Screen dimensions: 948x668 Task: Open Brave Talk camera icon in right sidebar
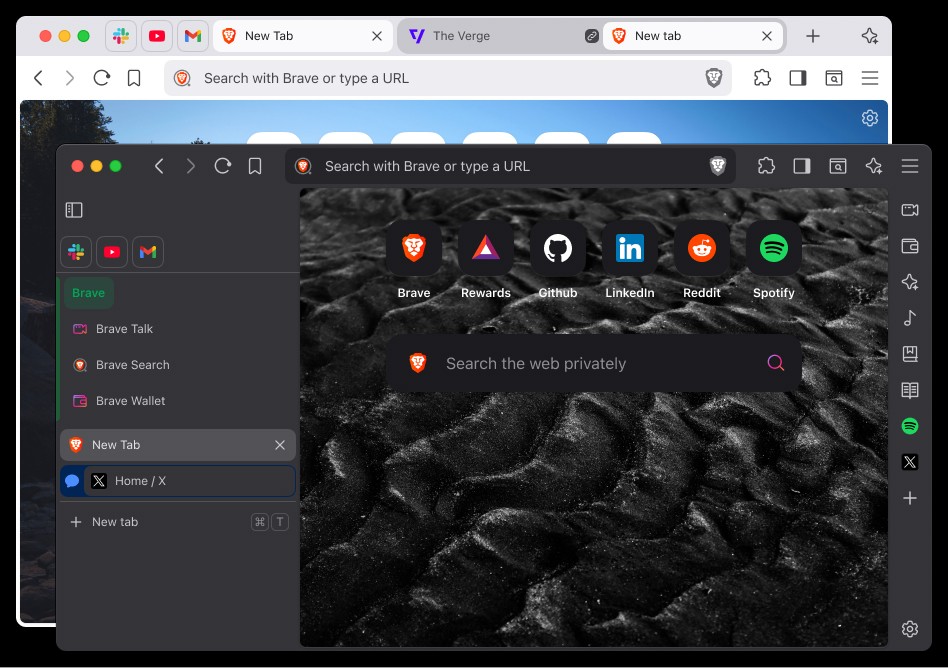click(909, 210)
